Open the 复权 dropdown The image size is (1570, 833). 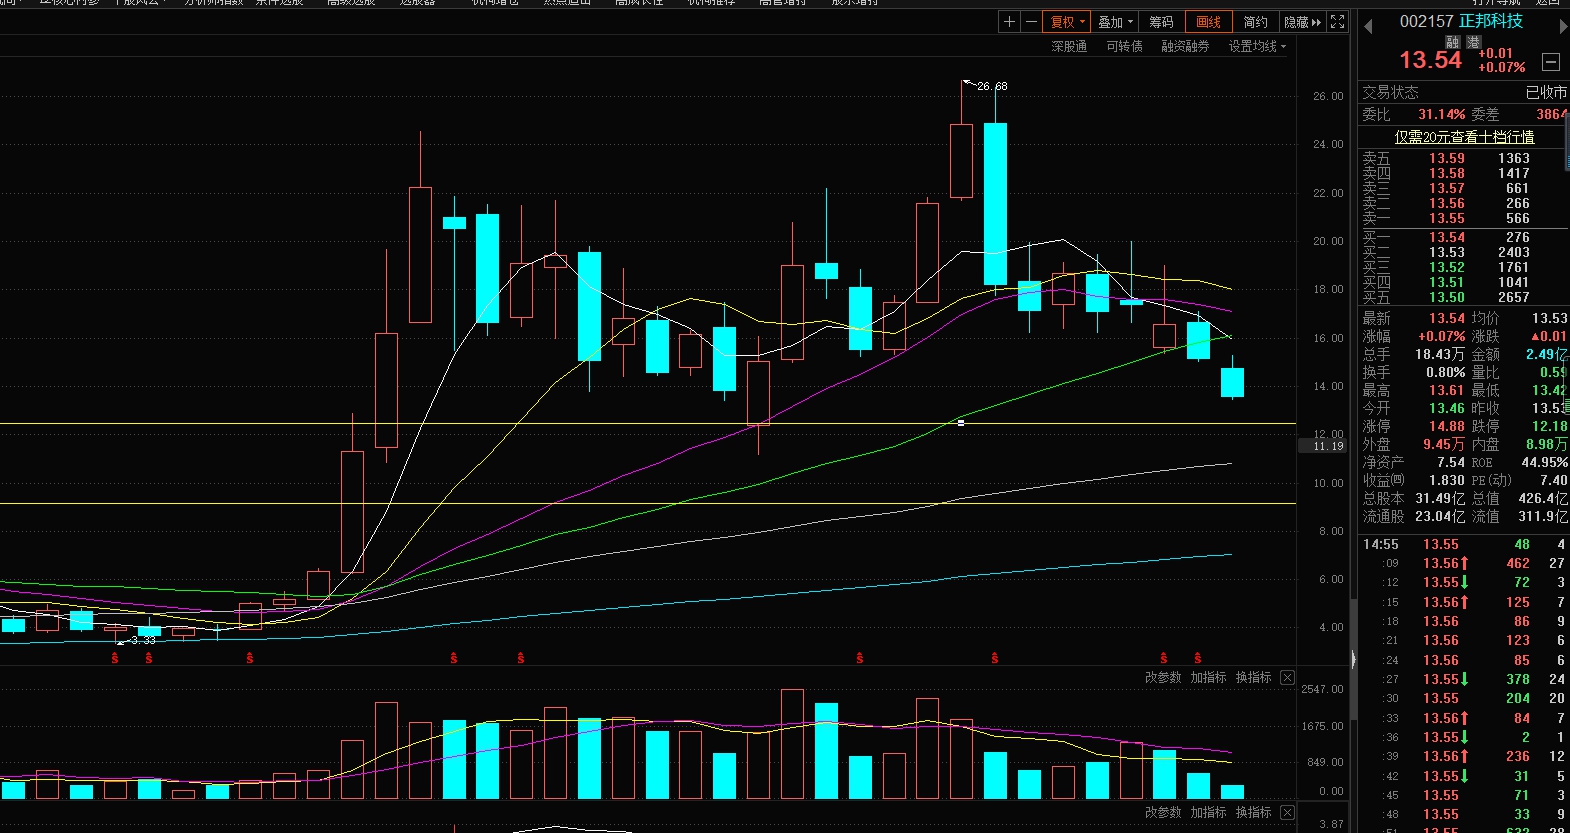point(1067,22)
